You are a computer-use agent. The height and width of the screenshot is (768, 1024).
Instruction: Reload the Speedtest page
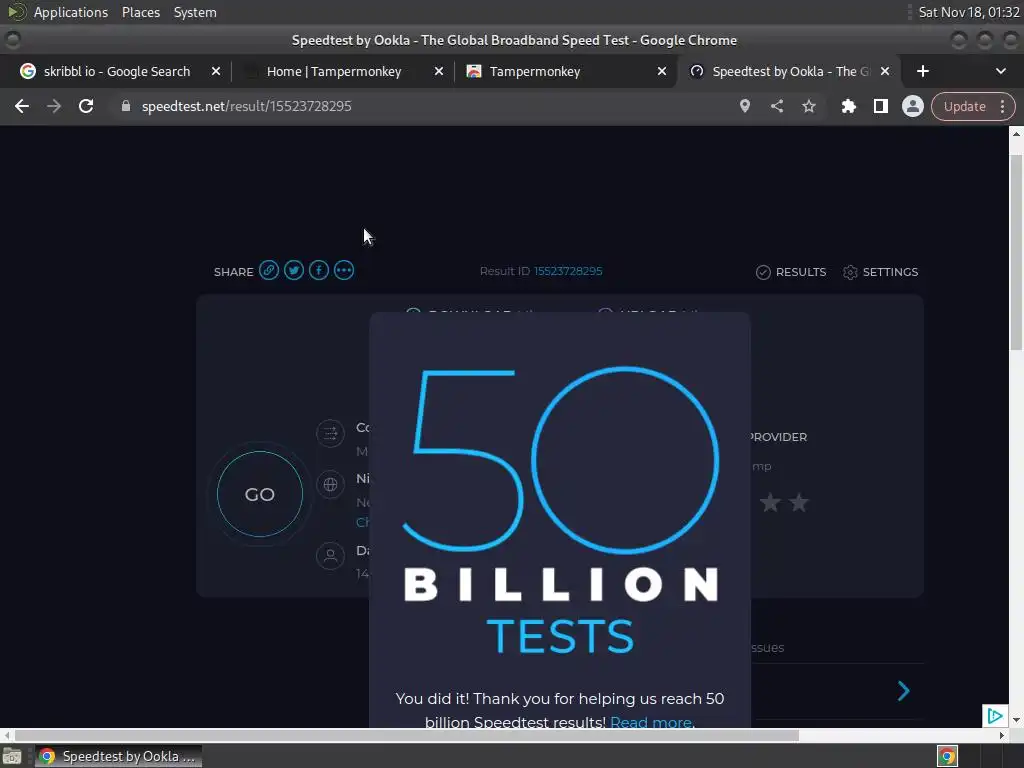point(86,106)
